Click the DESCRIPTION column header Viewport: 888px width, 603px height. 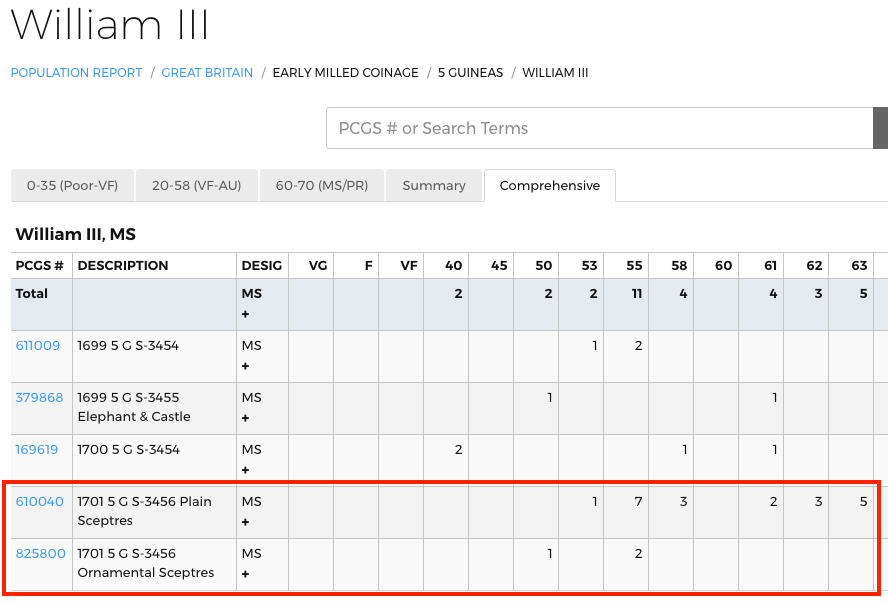[x=123, y=266]
